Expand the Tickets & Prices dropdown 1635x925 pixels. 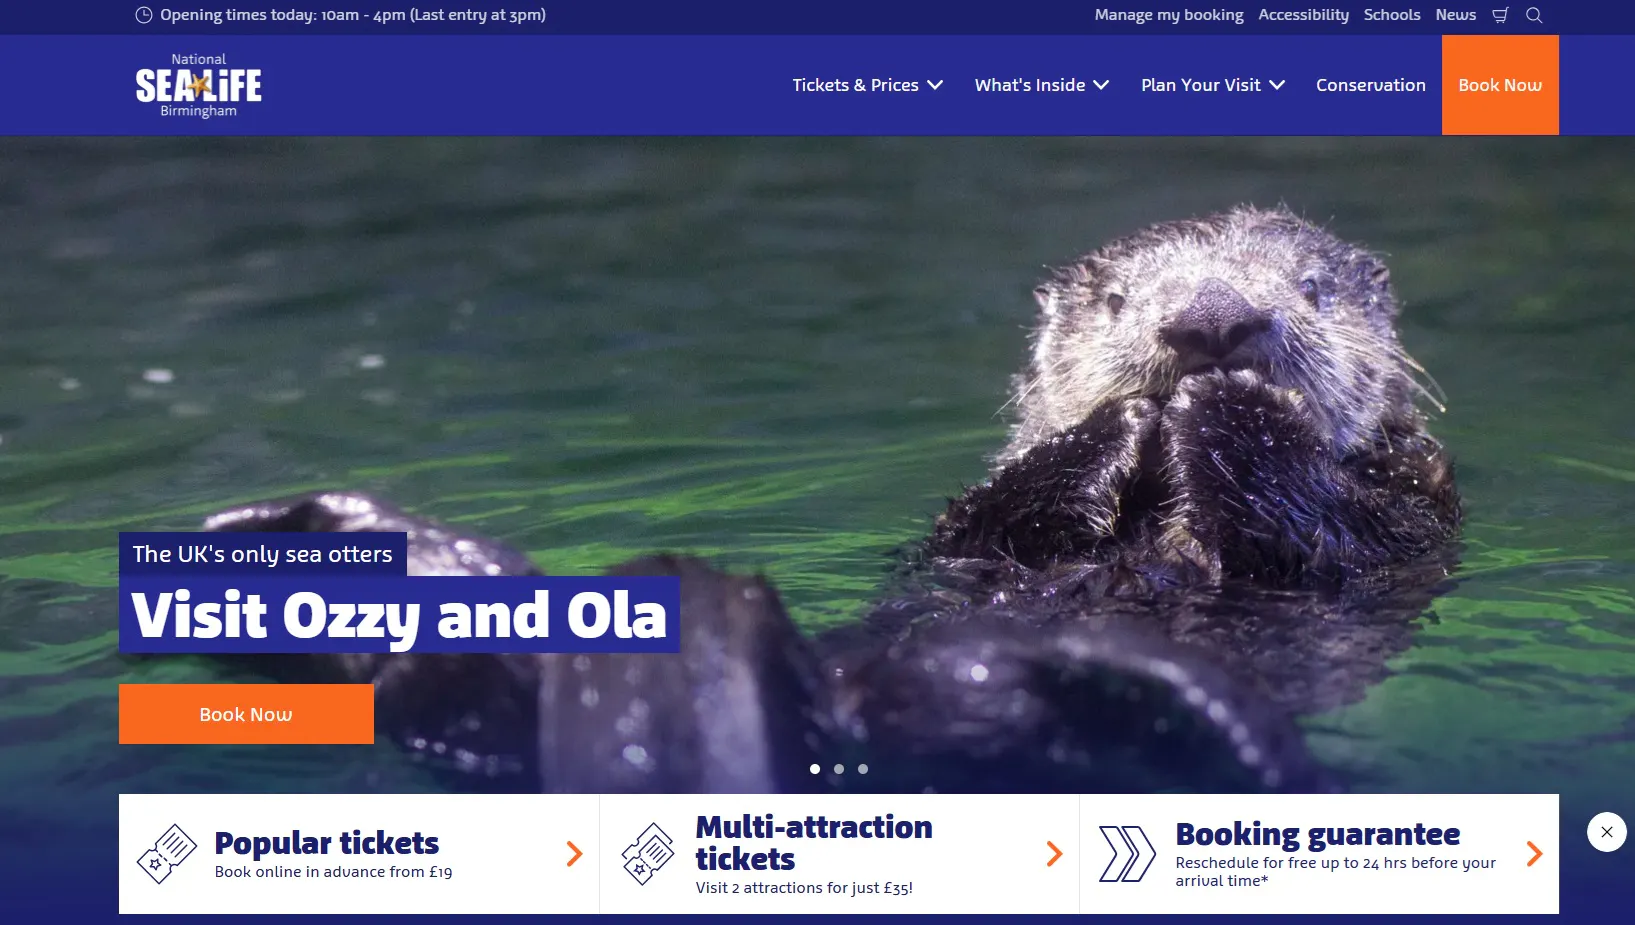click(x=867, y=85)
